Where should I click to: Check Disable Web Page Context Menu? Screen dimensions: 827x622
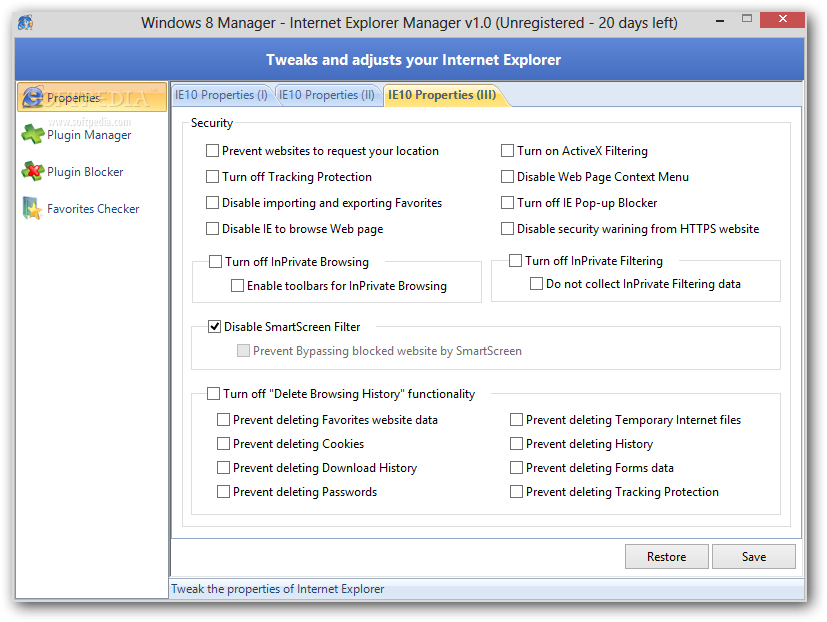(x=507, y=177)
